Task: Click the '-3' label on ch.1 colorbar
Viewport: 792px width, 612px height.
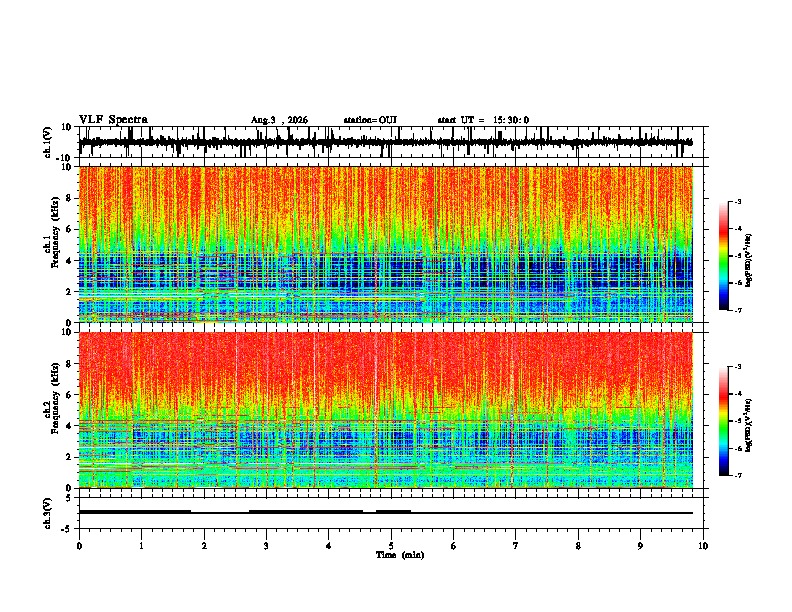Action: 737,201
